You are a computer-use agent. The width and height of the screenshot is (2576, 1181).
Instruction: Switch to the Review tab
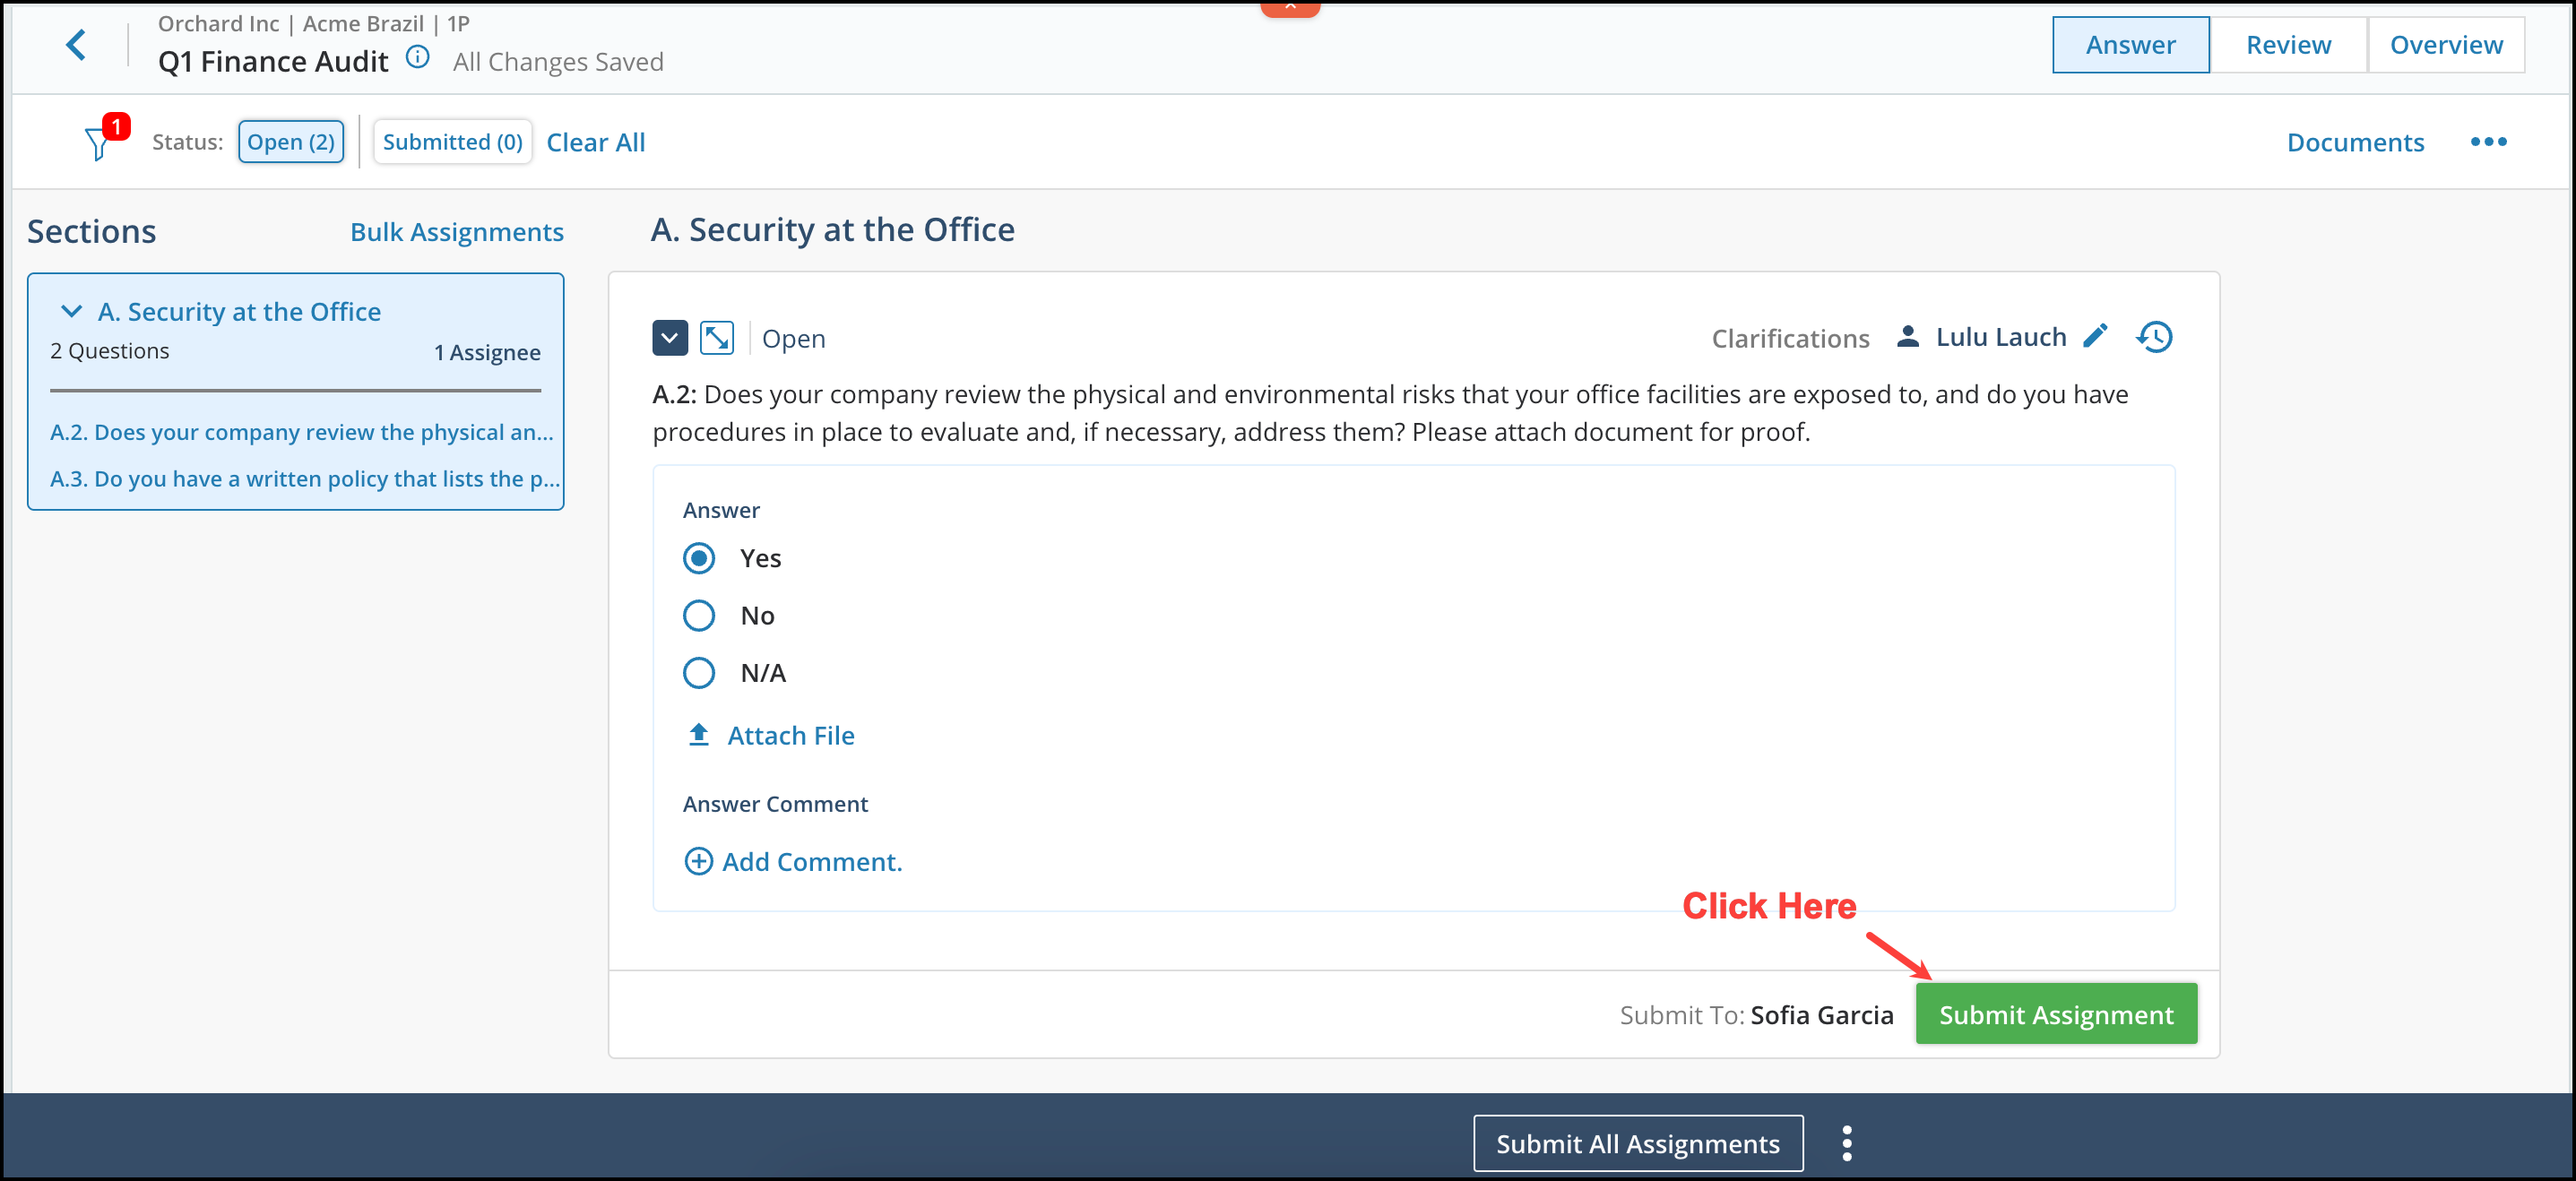[x=2288, y=45]
